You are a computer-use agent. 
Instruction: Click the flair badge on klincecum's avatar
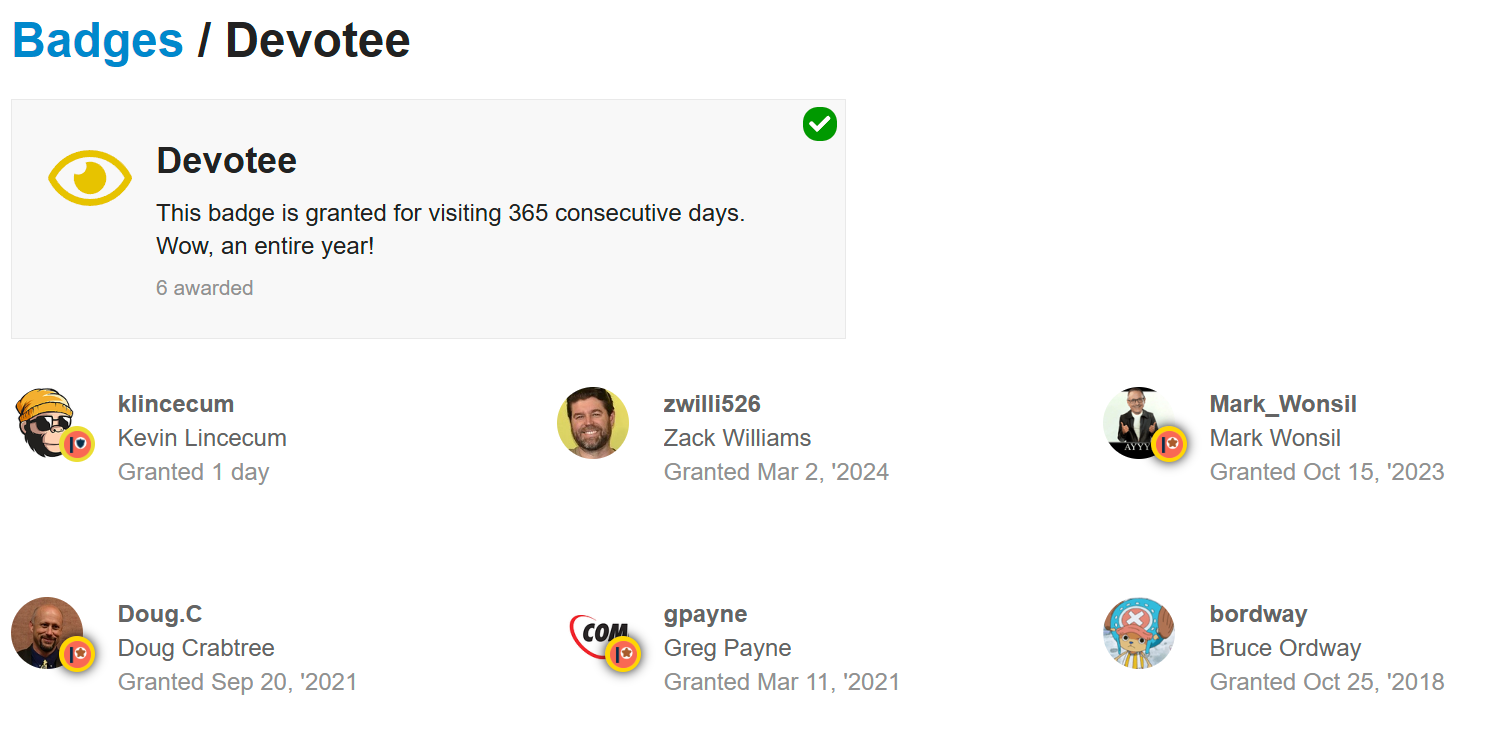pyautogui.click(x=78, y=443)
